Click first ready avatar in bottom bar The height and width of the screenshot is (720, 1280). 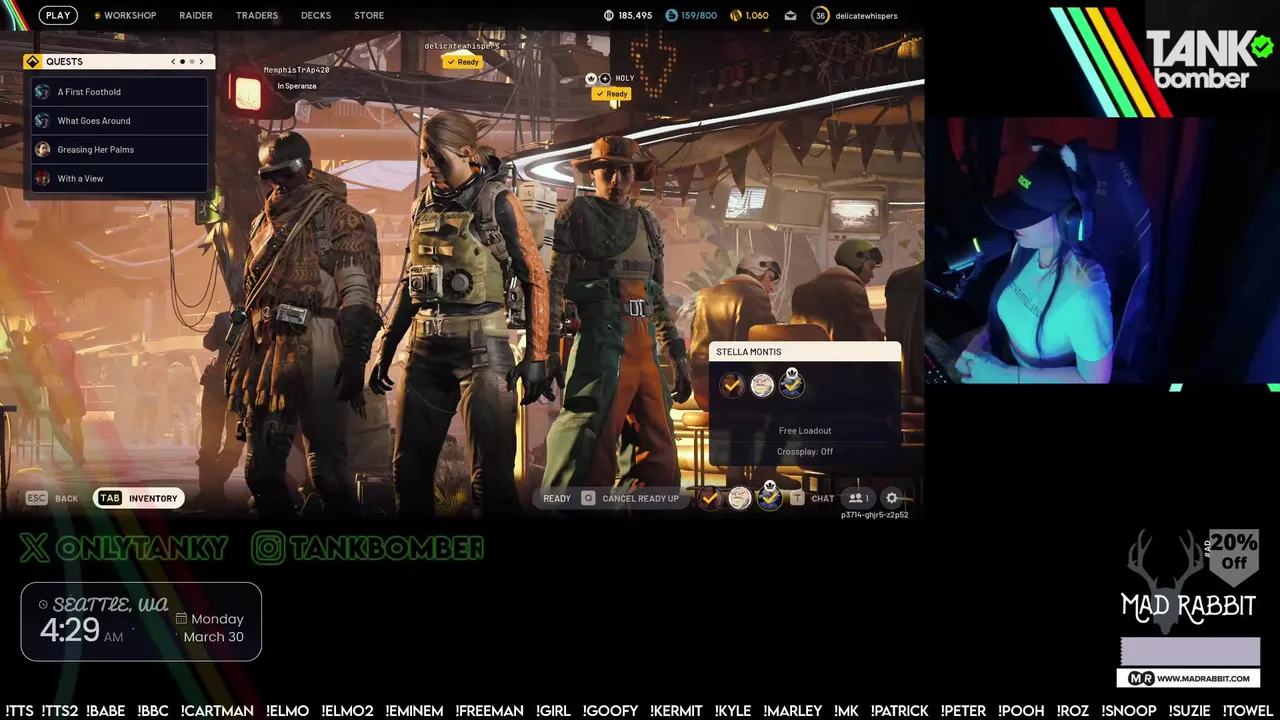pos(709,498)
